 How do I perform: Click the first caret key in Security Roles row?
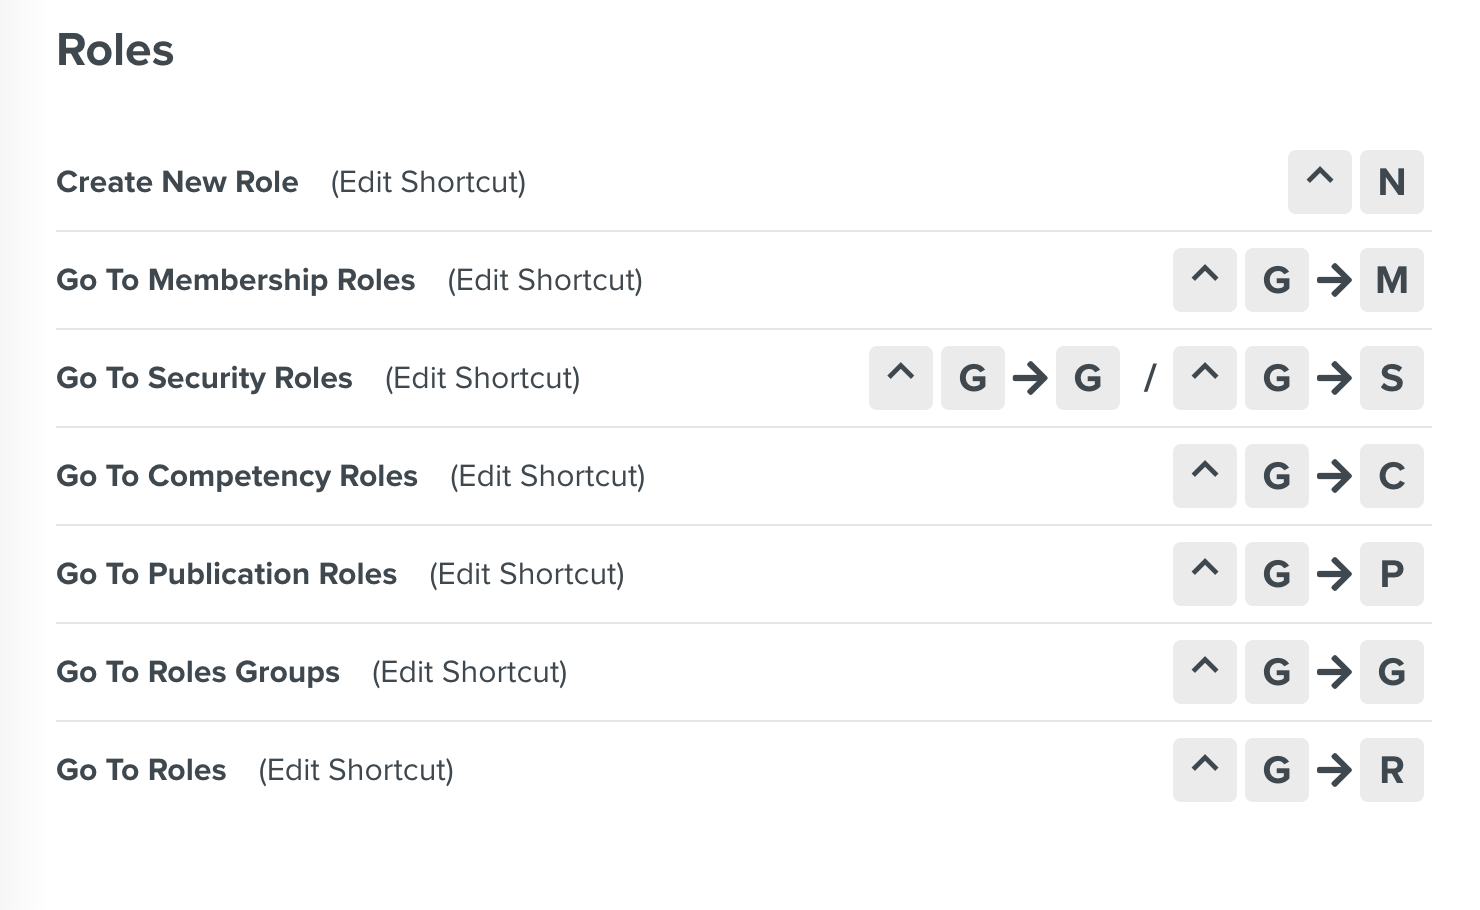[901, 378]
